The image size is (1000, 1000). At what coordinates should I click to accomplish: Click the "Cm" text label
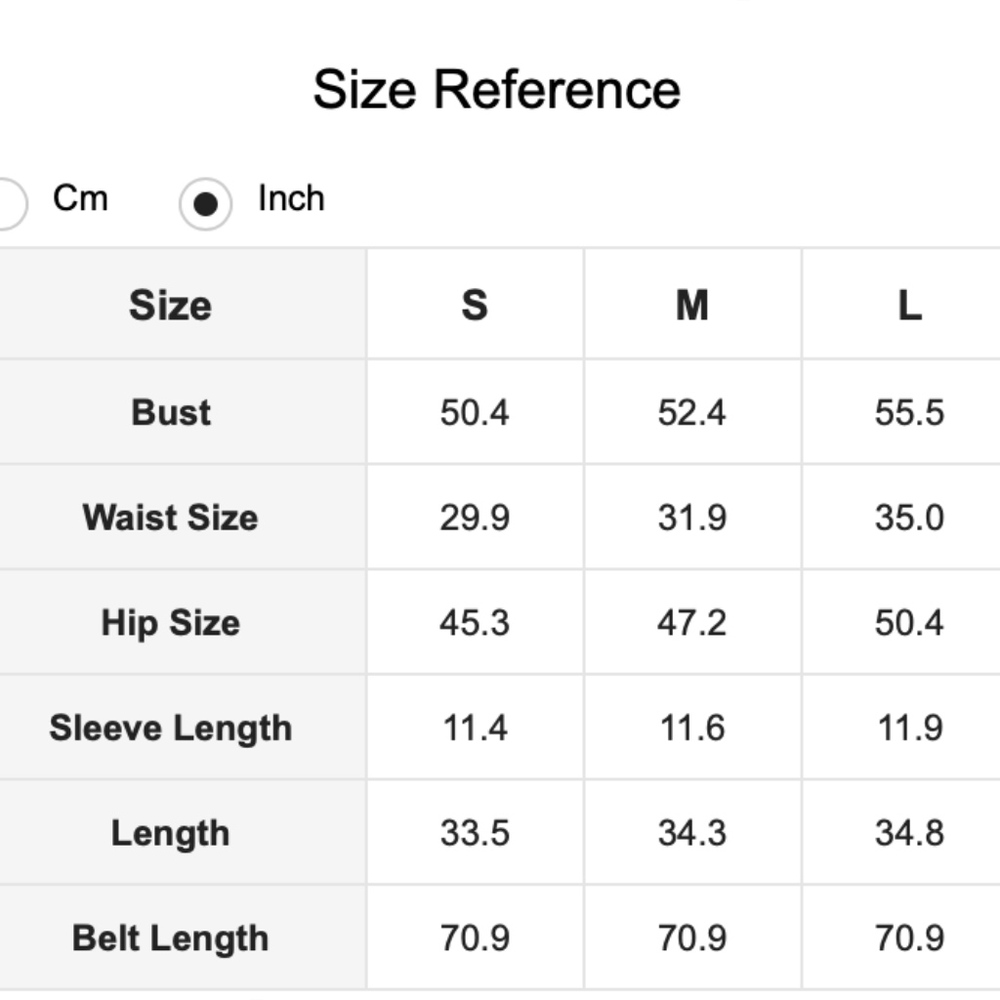80,199
